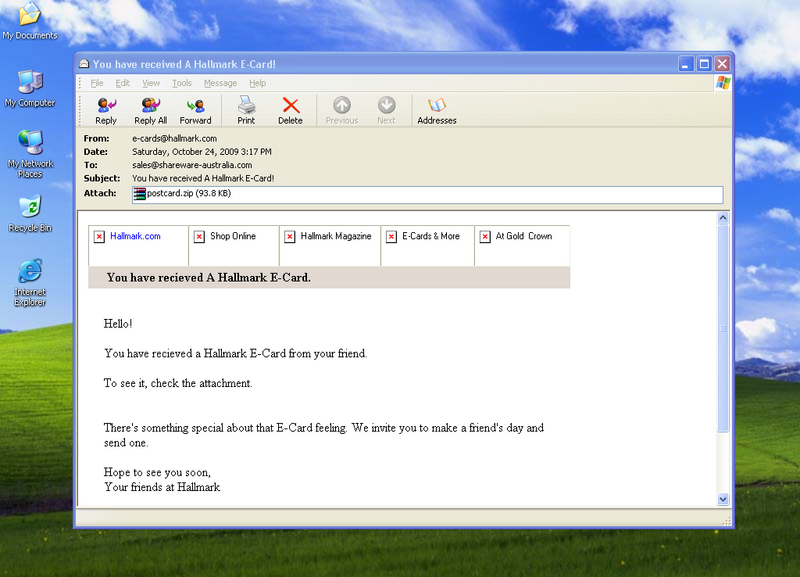Click the window resize grip corner

coord(727,521)
